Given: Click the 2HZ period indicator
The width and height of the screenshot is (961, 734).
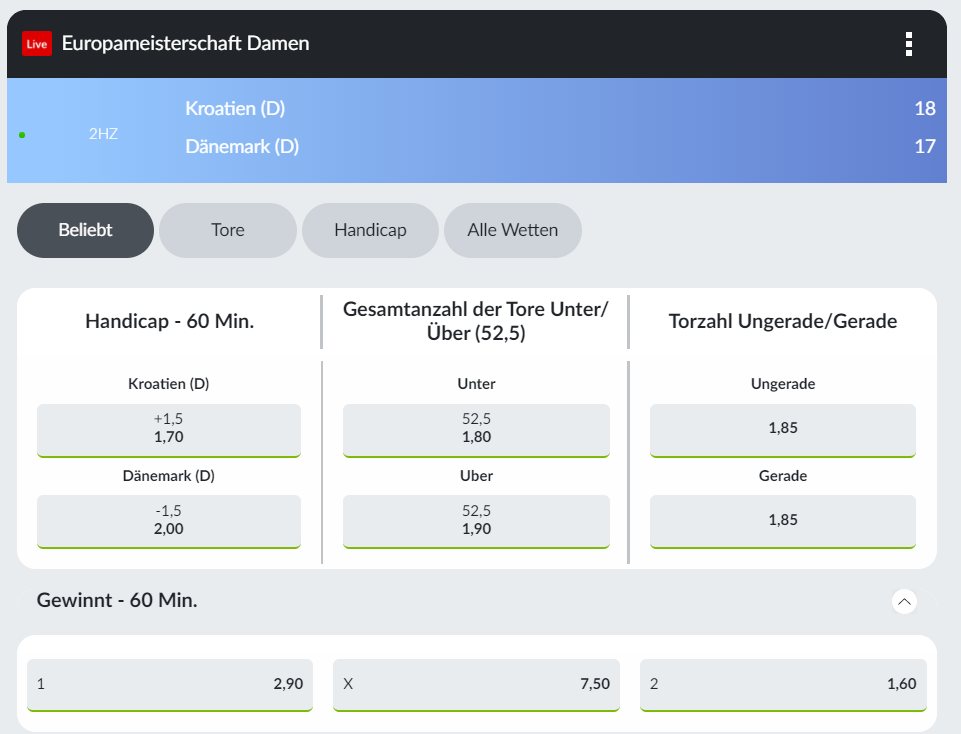Looking at the screenshot, I should [103, 134].
